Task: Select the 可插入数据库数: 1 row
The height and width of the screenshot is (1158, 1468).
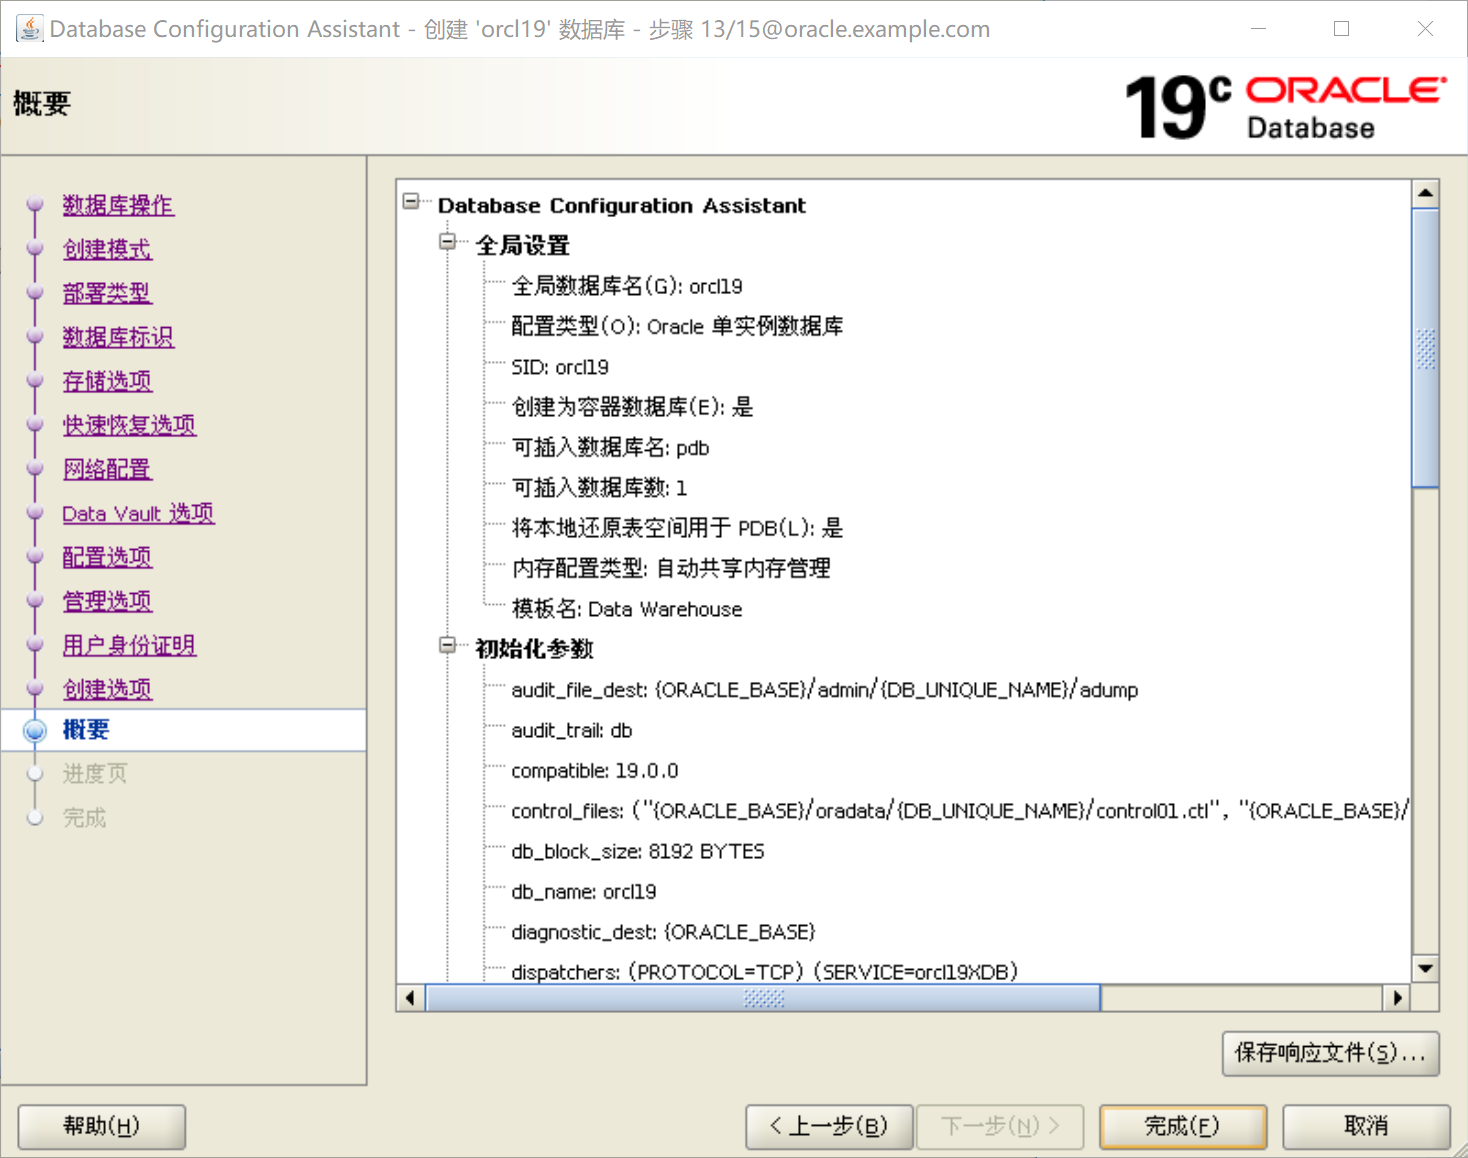Action: click(x=599, y=488)
